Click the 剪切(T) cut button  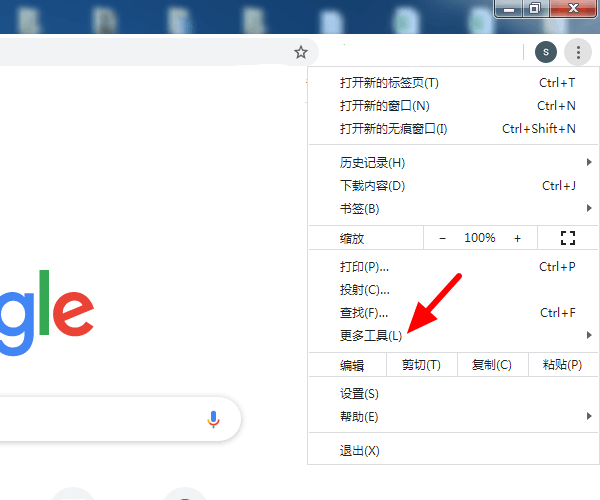[x=422, y=365]
